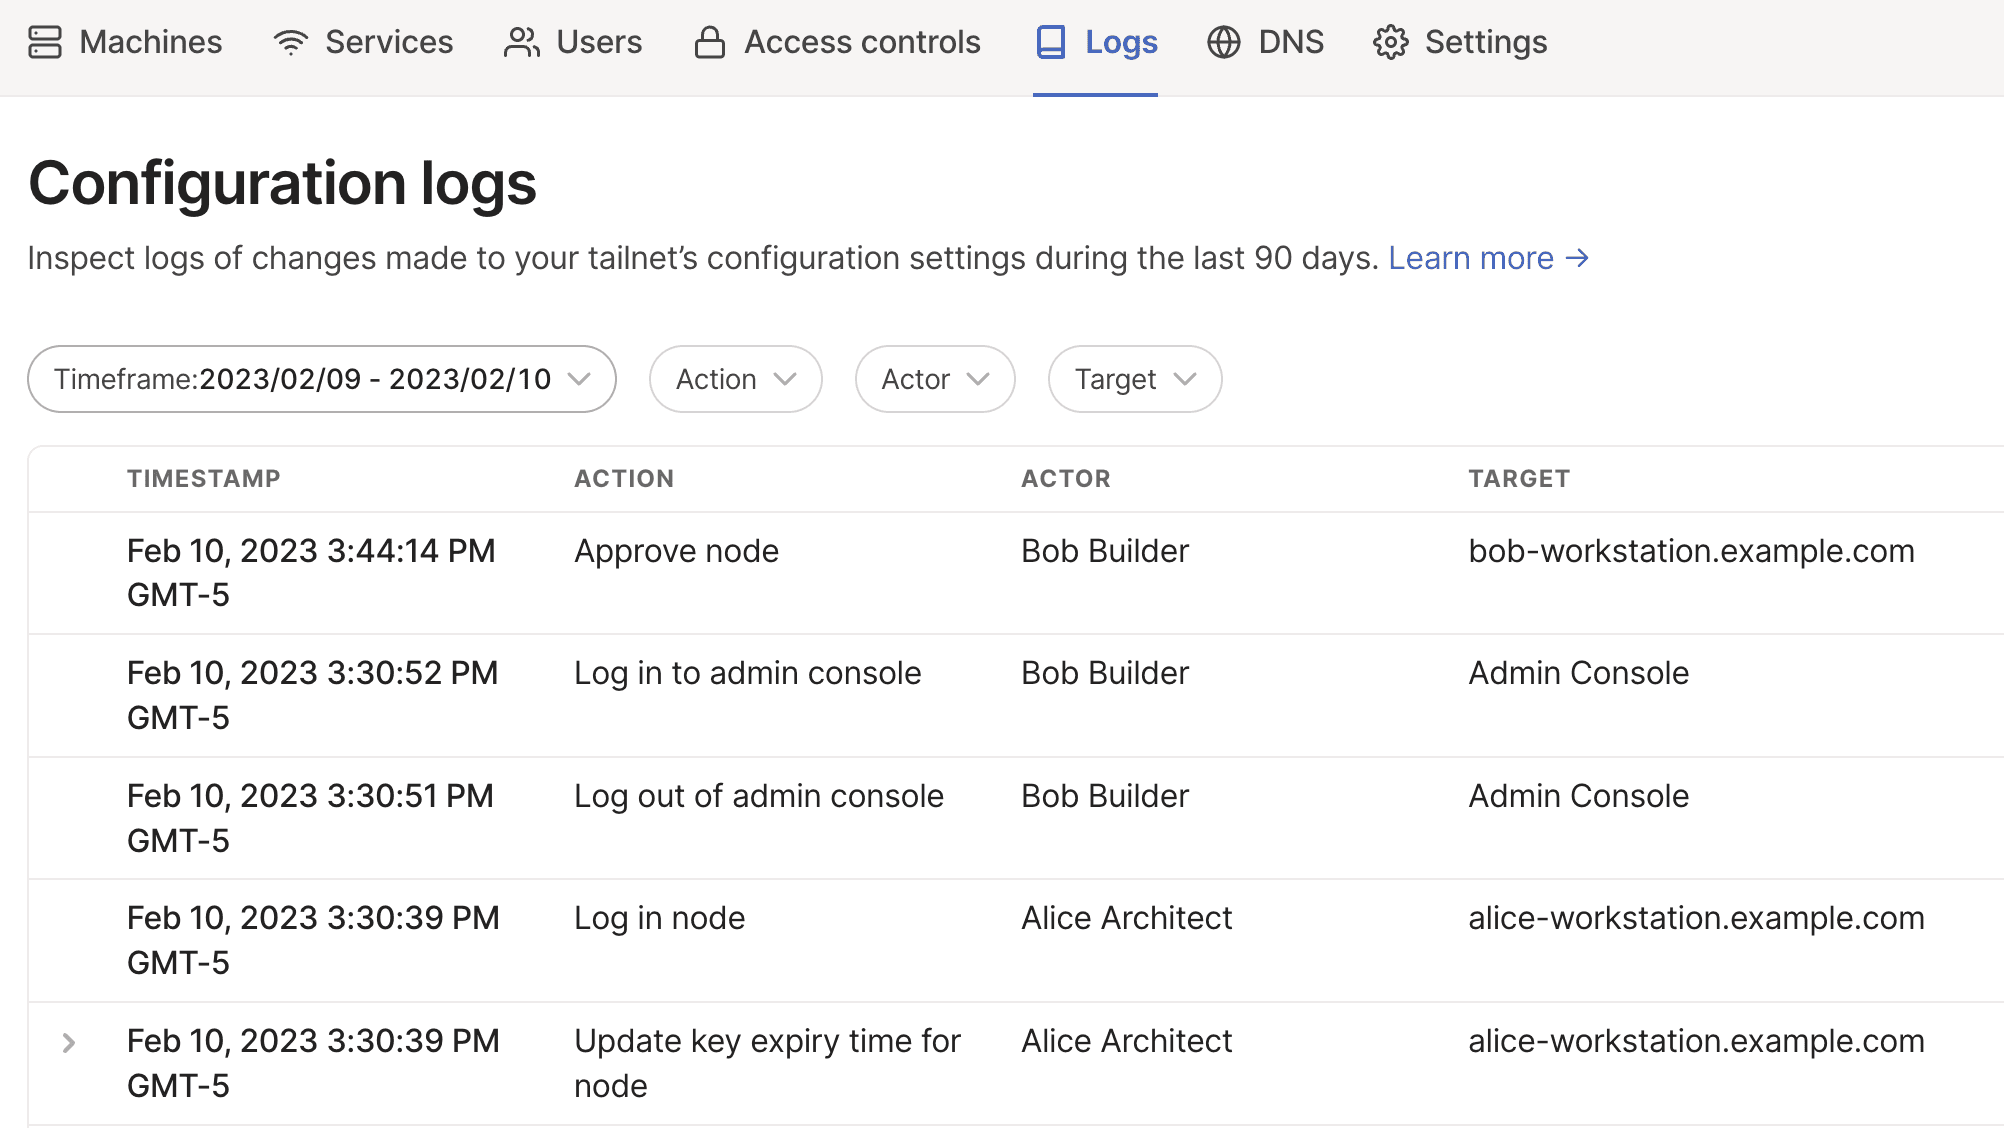Click the target bob-workstation.example.com
This screenshot has height=1128, width=2004.
click(1690, 550)
